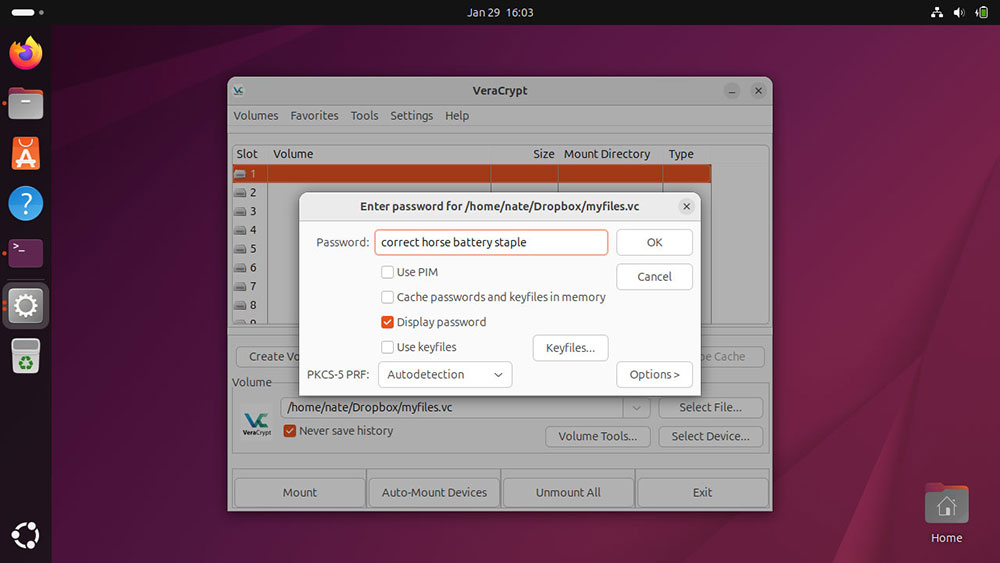Open the PKCS-5 PRF Autodetection dropdown

click(445, 374)
